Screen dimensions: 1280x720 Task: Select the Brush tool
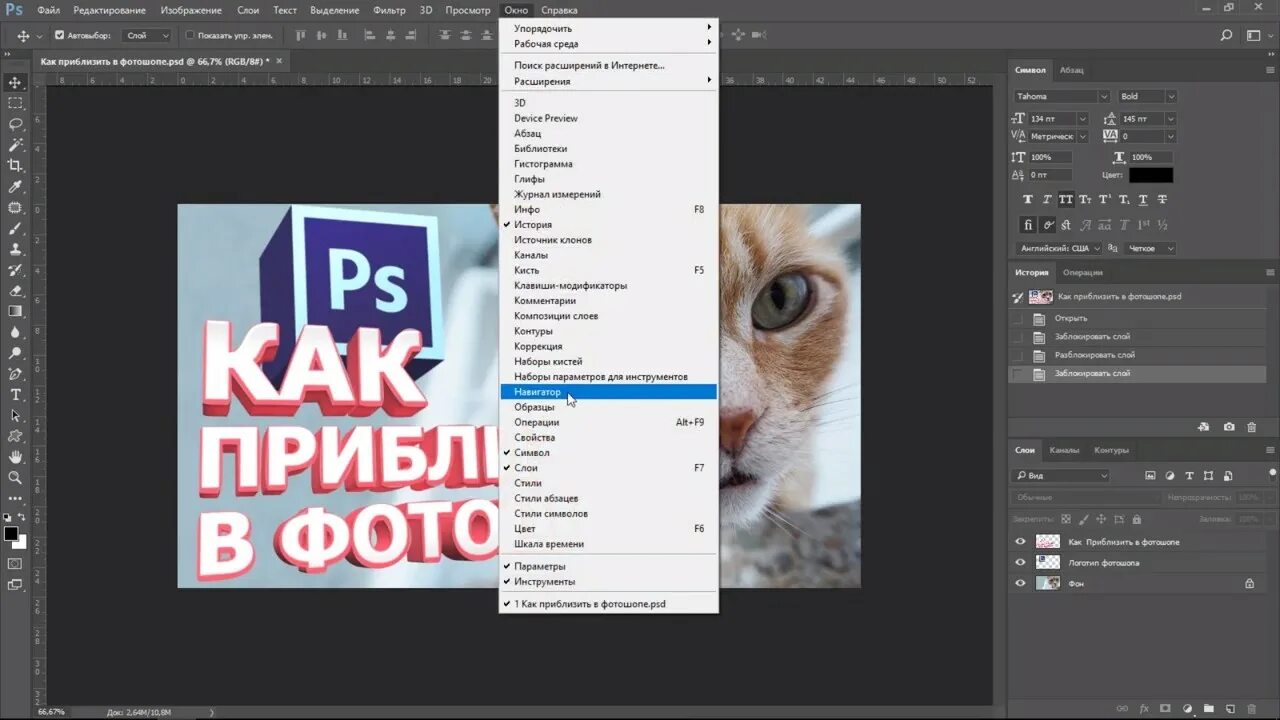click(15, 228)
